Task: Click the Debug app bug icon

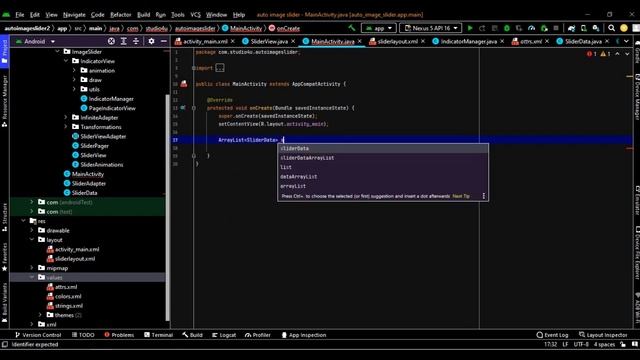Action: [507, 28]
